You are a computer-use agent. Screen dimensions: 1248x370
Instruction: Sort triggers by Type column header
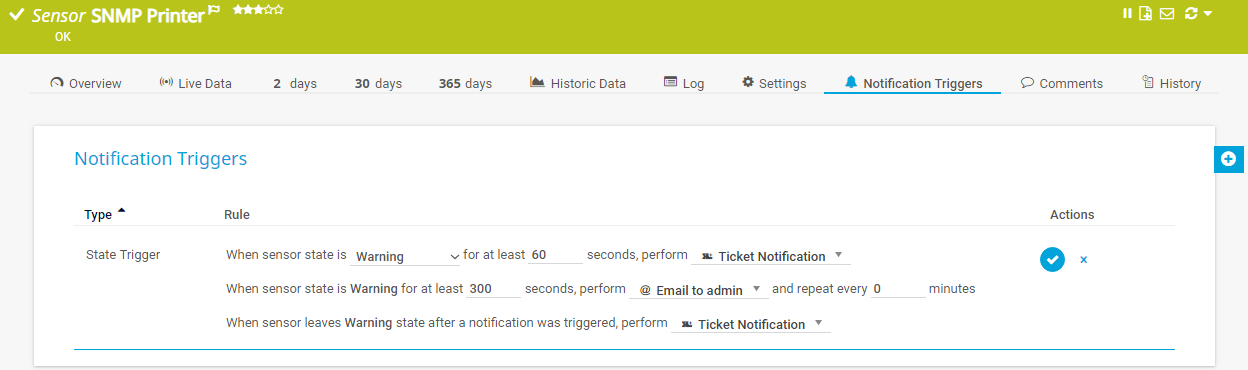click(98, 214)
